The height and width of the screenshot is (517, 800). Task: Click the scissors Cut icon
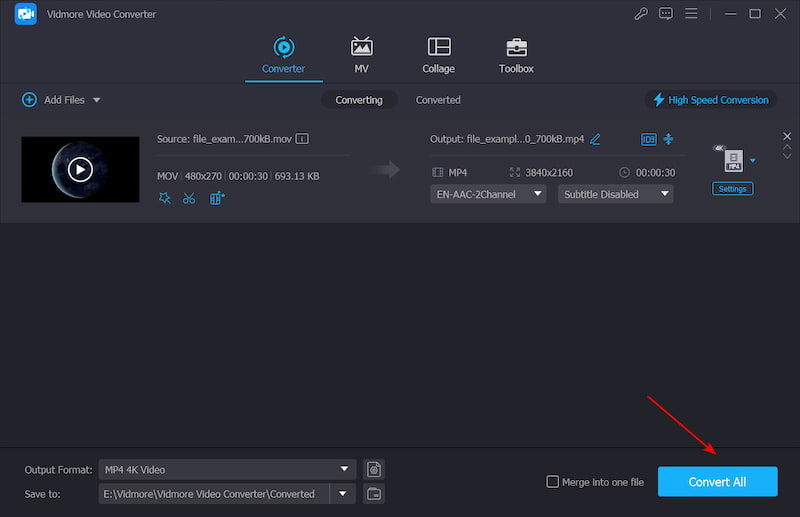click(x=189, y=198)
